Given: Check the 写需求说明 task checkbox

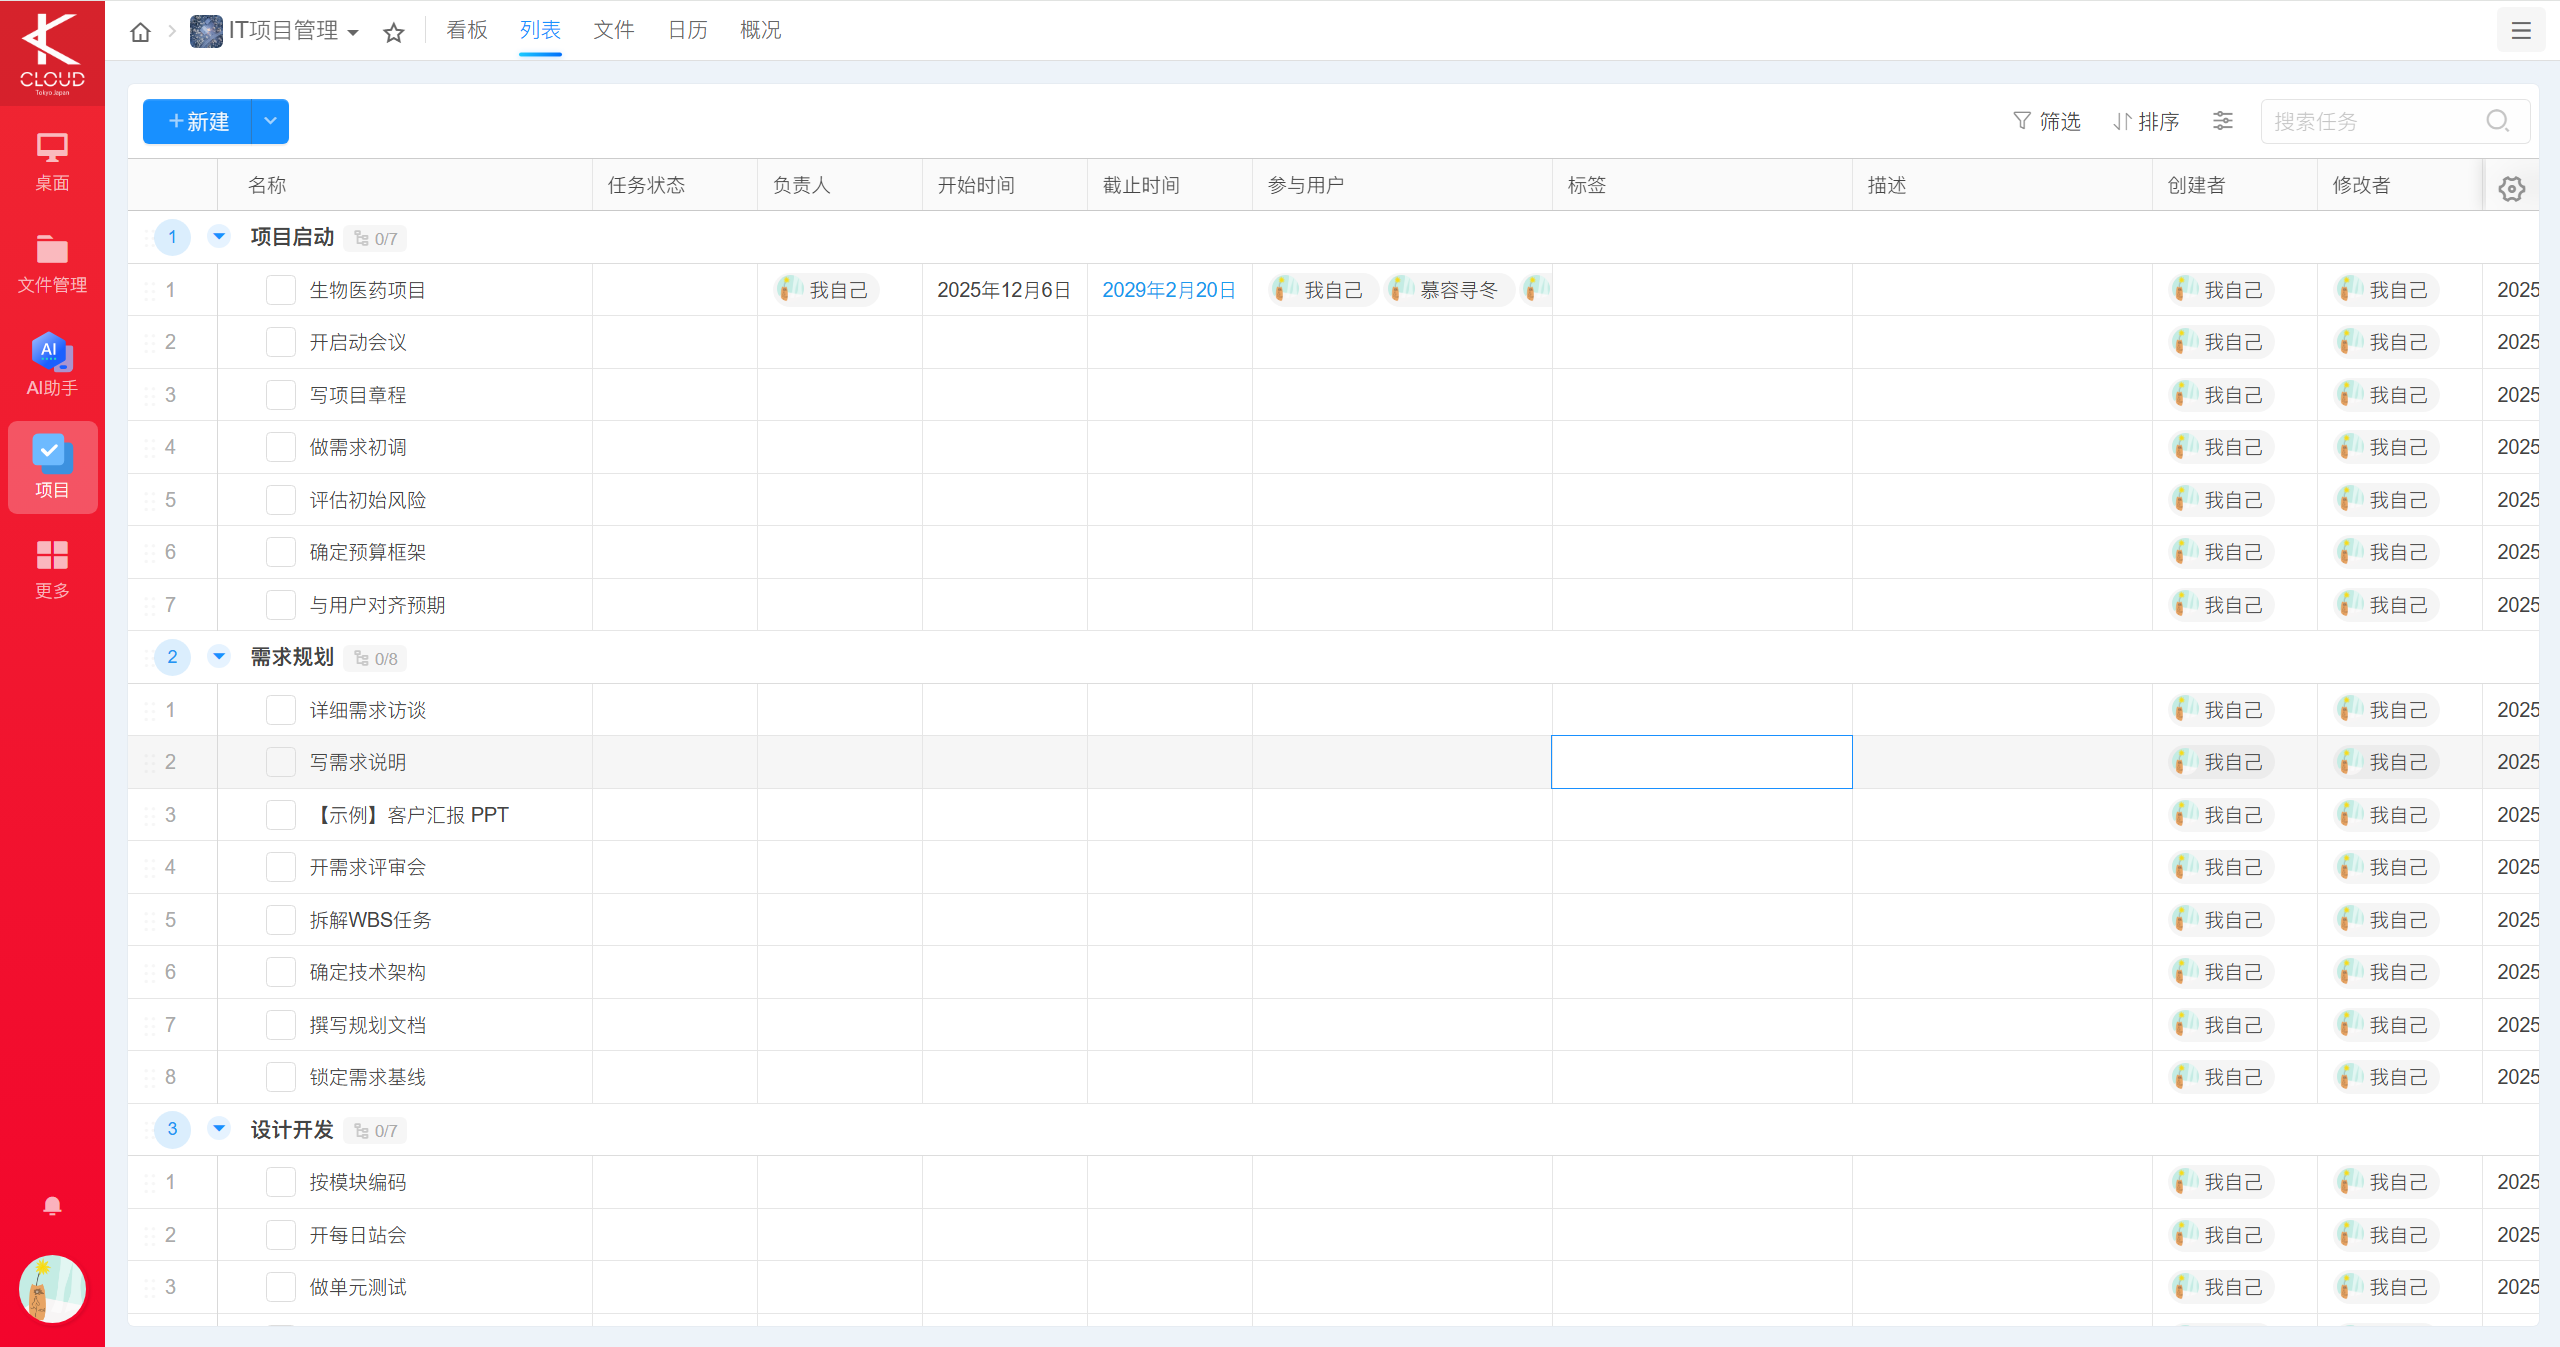Looking at the screenshot, I should (281, 762).
